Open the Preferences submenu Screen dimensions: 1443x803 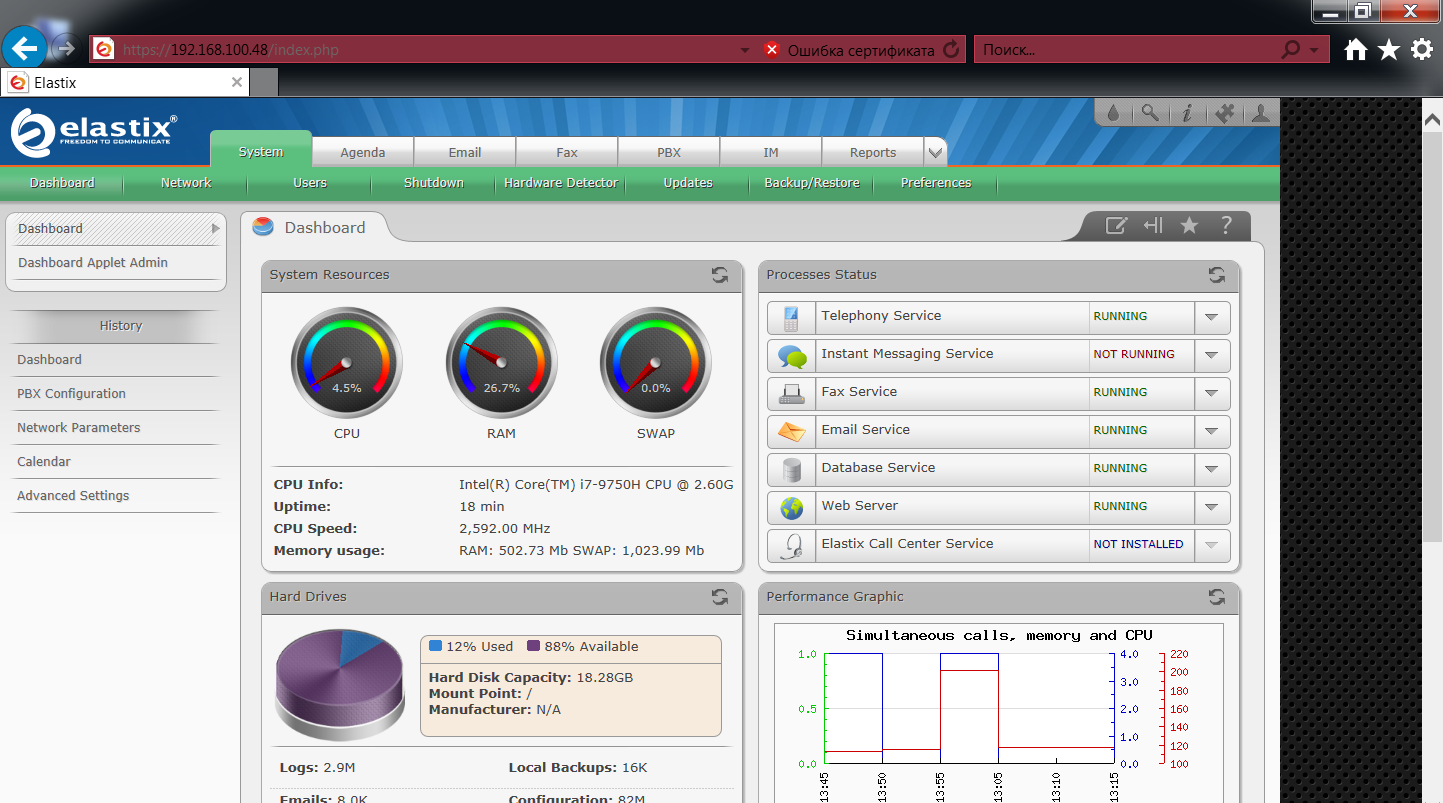click(936, 183)
